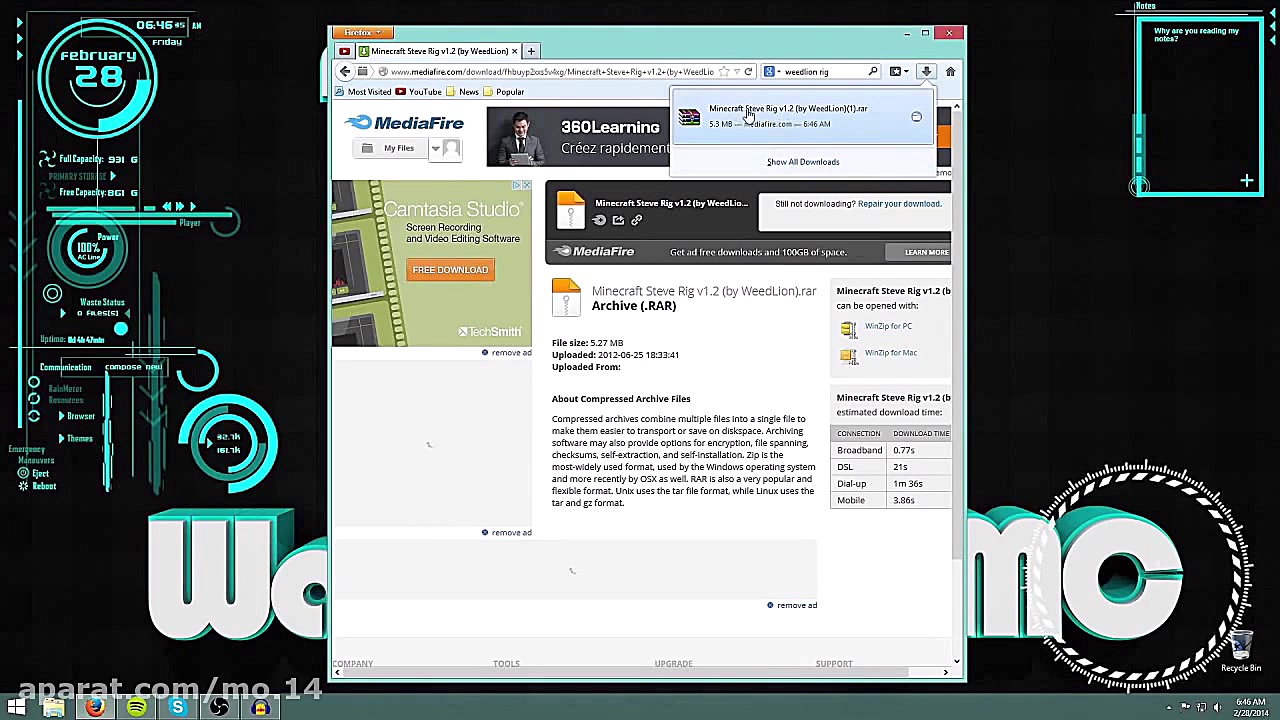Click the share icon in file bar
This screenshot has width=1280, height=720.
point(618,220)
